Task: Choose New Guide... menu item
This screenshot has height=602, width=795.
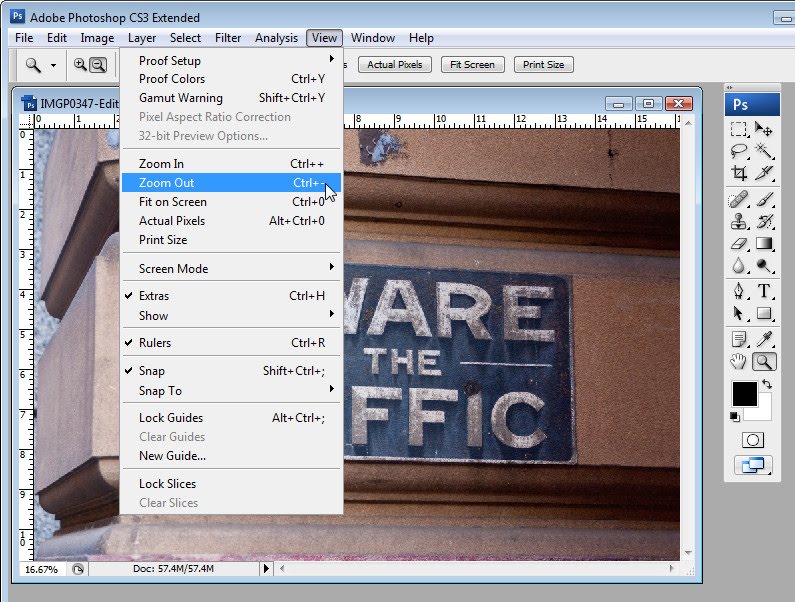Action: (x=232, y=456)
